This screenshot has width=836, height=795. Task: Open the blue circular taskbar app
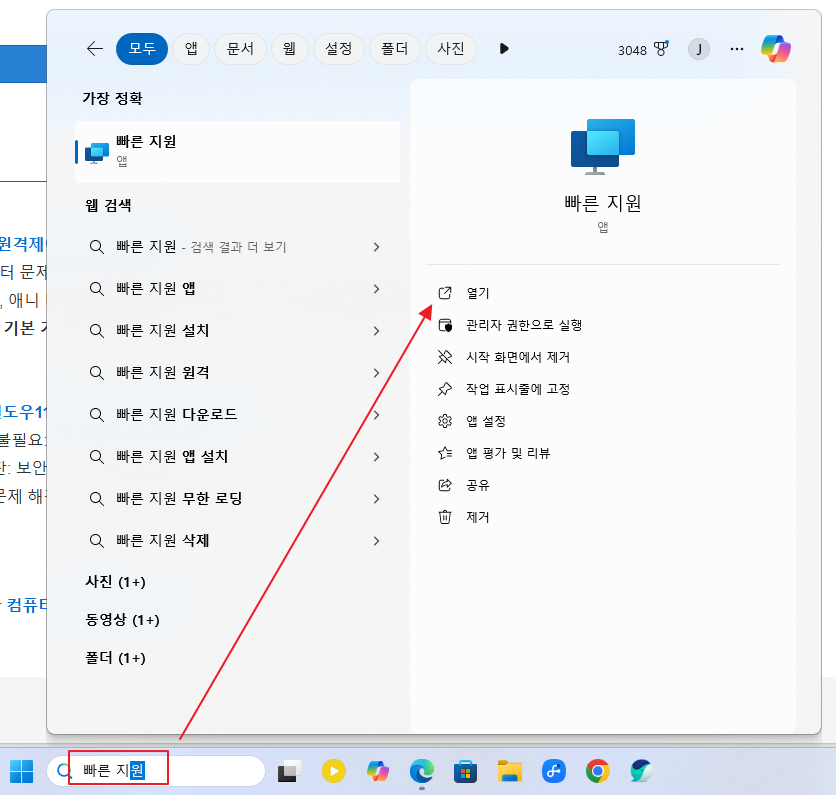tap(553, 771)
